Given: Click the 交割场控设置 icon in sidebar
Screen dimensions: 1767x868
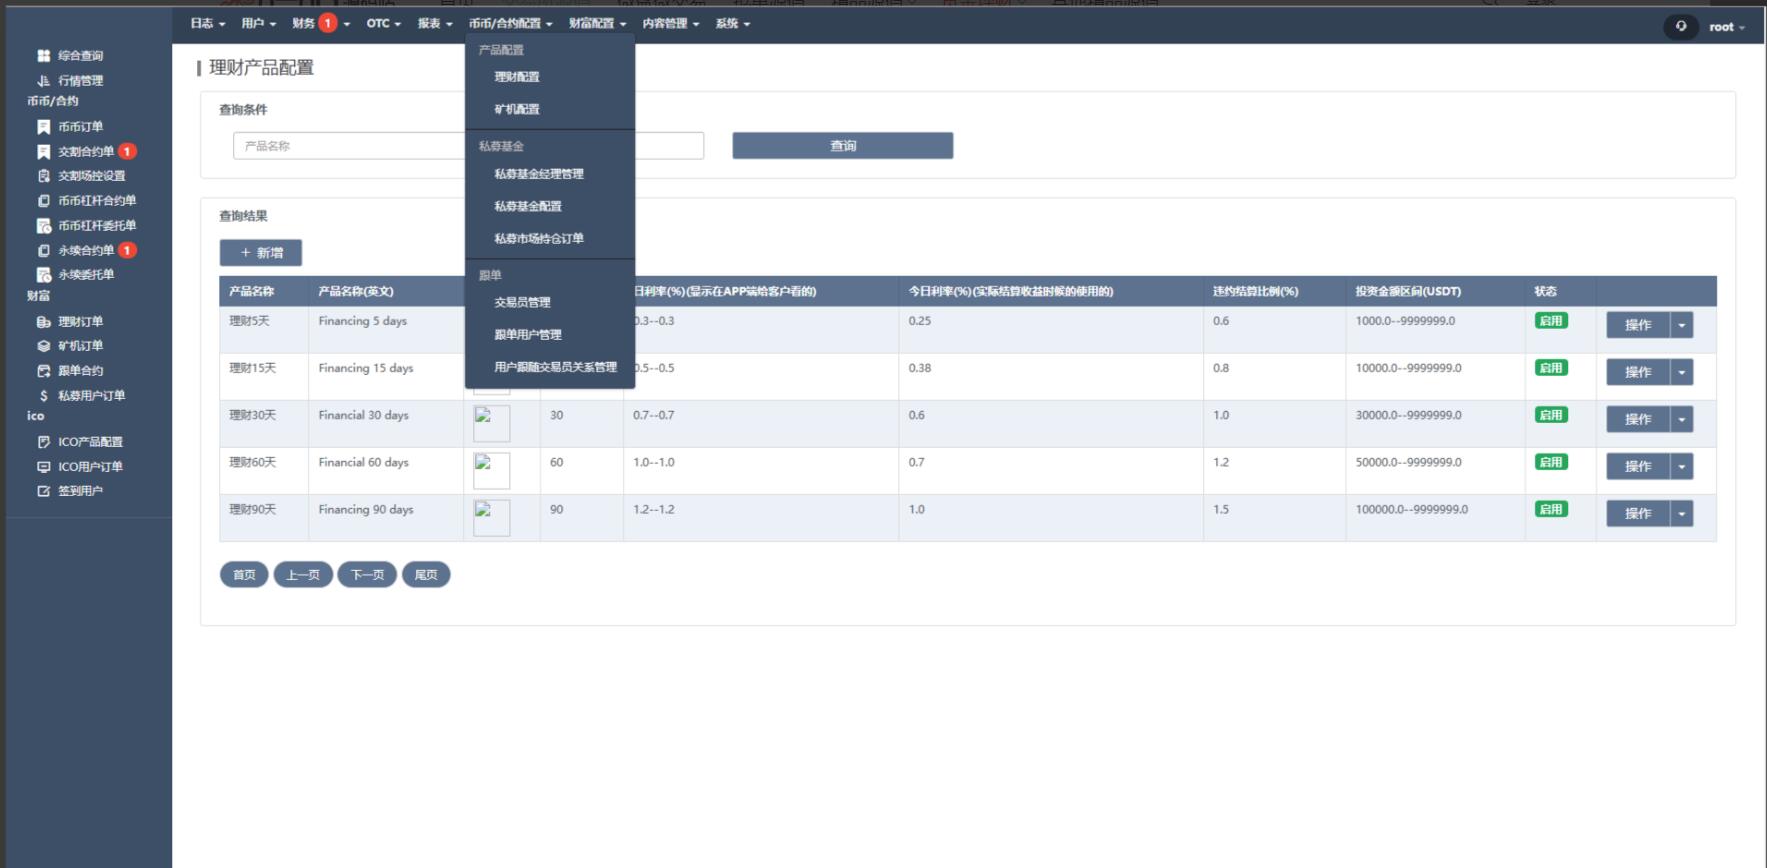Looking at the screenshot, I should [x=43, y=176].
